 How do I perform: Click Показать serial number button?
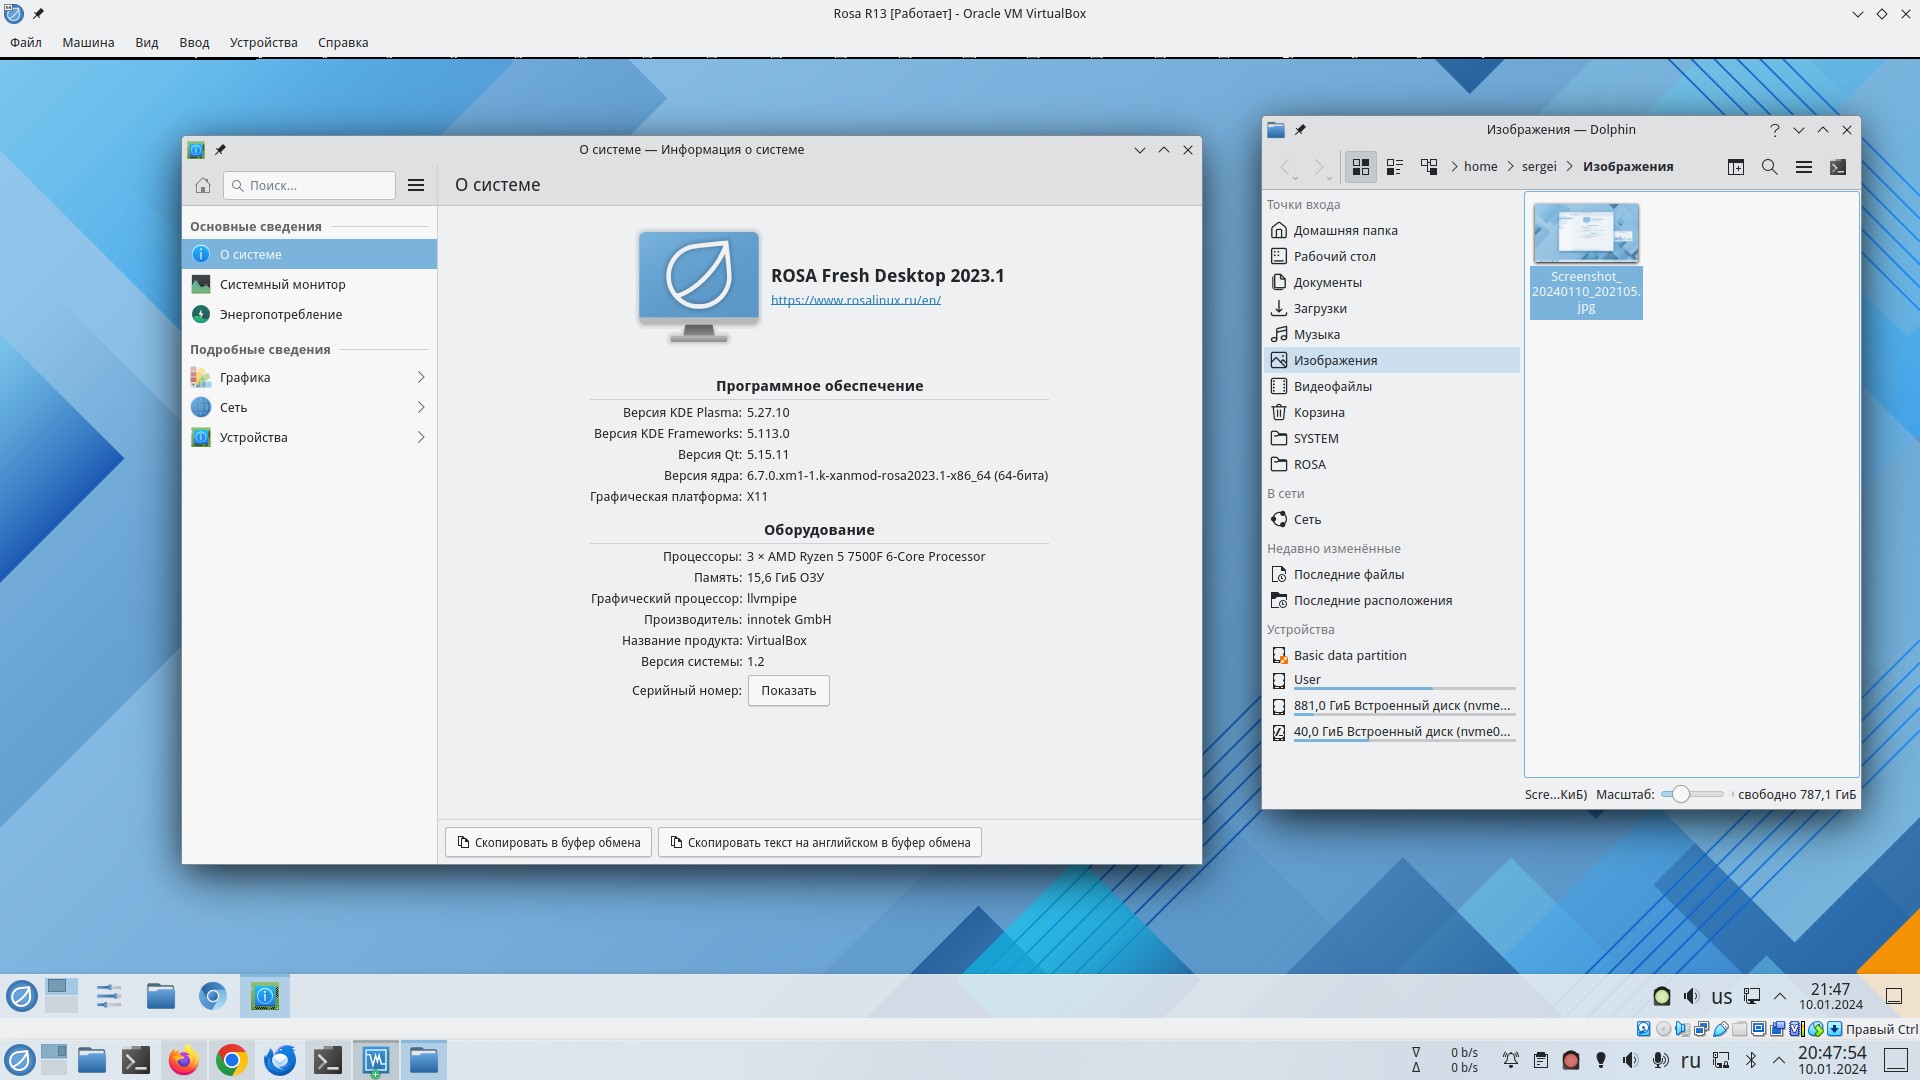pyautogui.click(x=788, y=691)
